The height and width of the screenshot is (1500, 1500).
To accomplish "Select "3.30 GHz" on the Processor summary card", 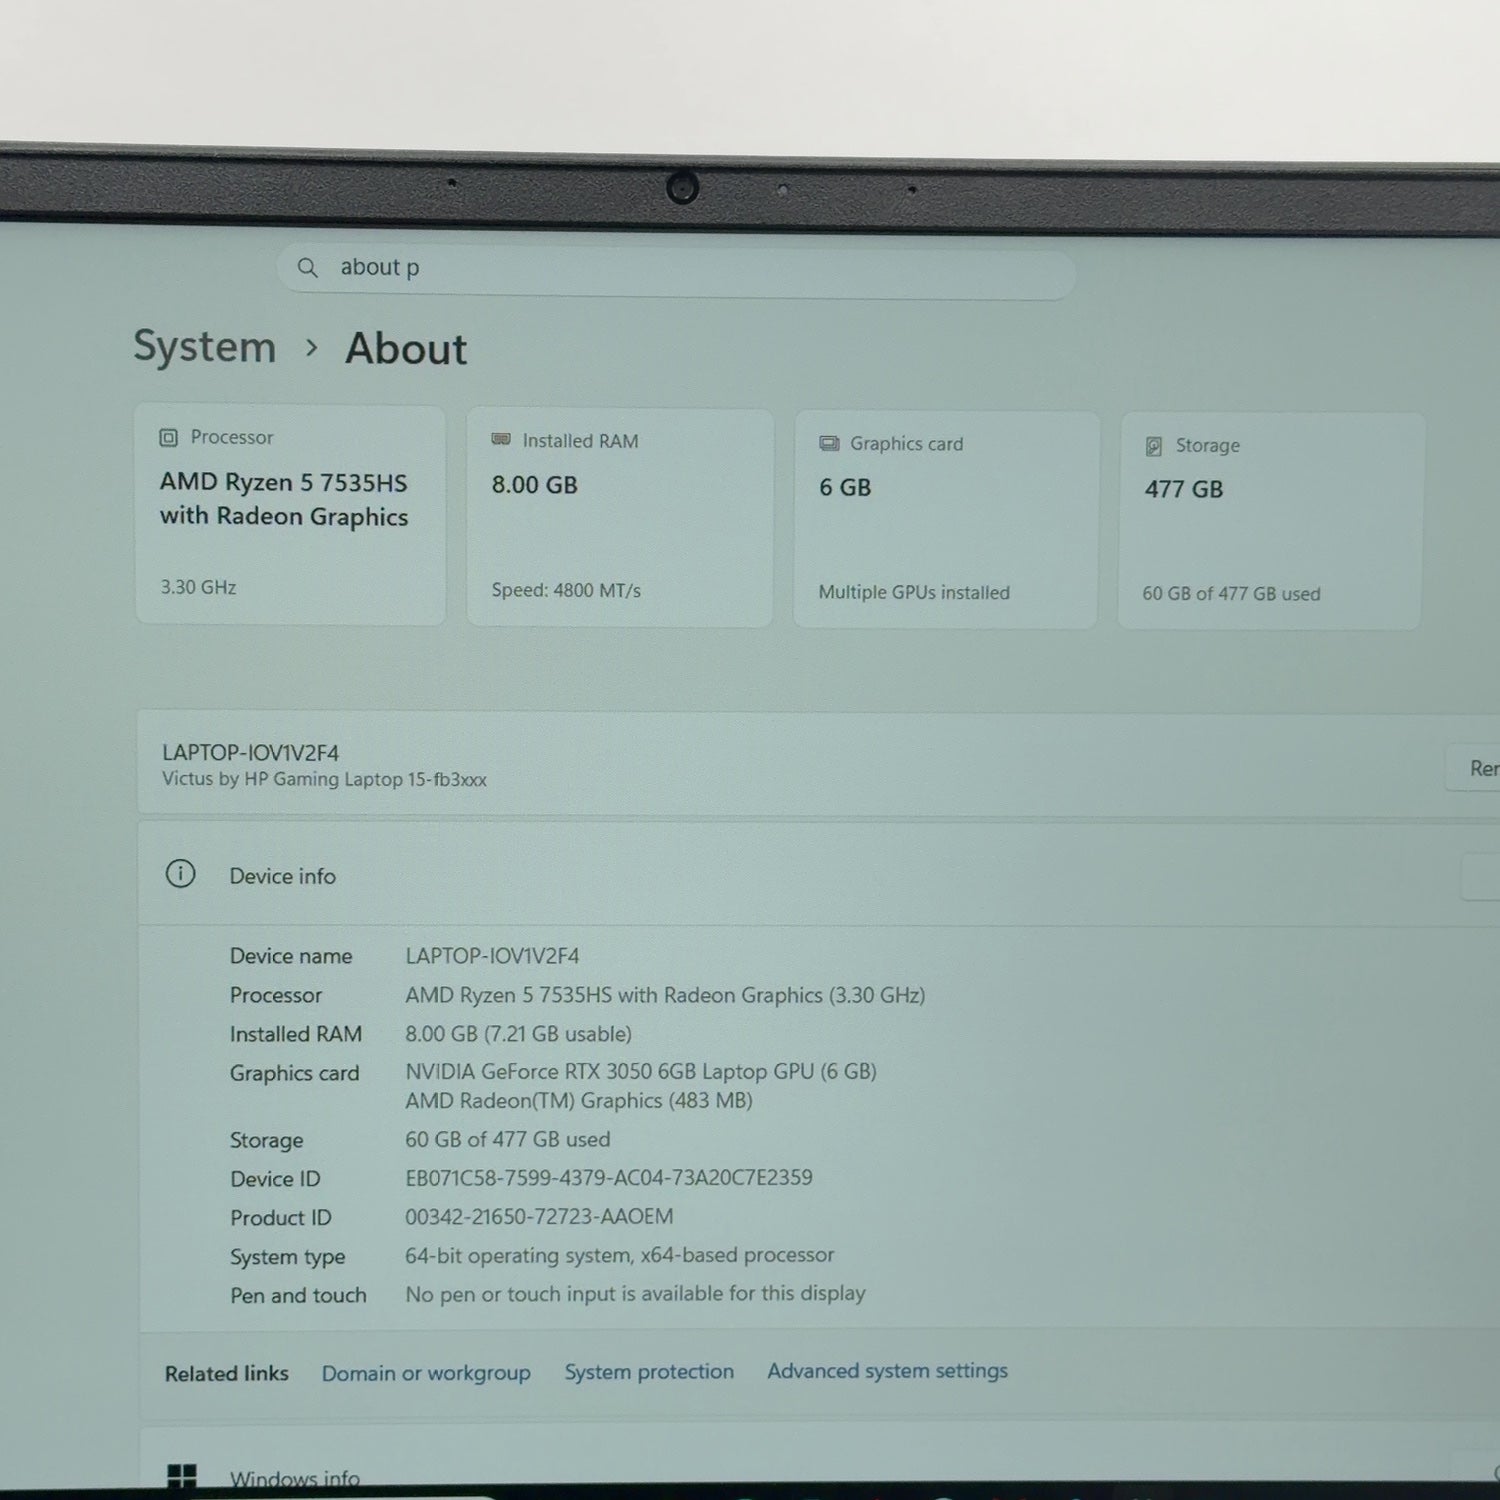I will coord(199,587).
